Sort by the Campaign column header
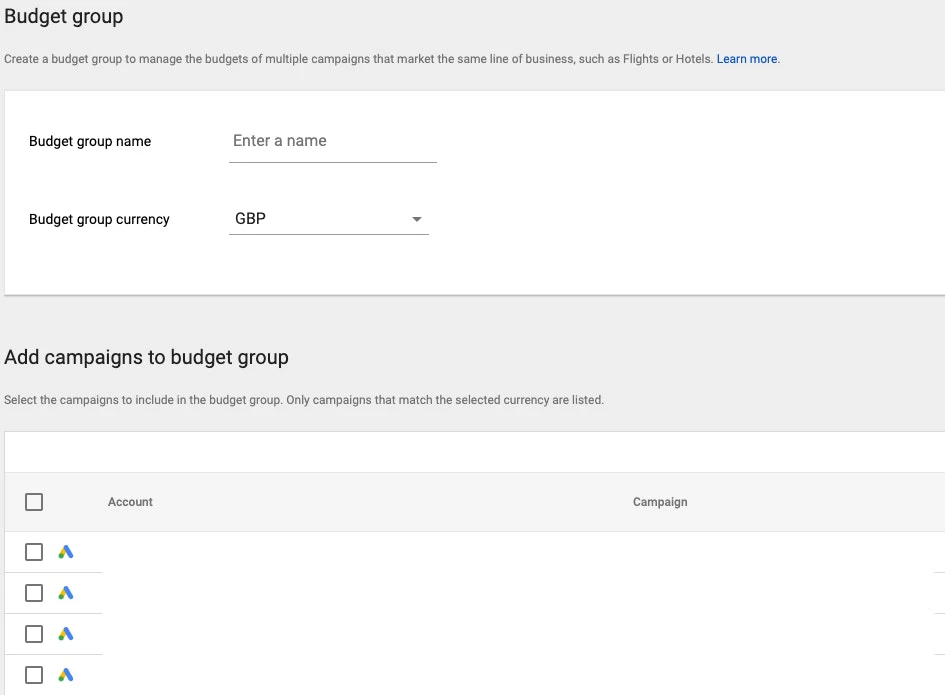 click(660, 502)
